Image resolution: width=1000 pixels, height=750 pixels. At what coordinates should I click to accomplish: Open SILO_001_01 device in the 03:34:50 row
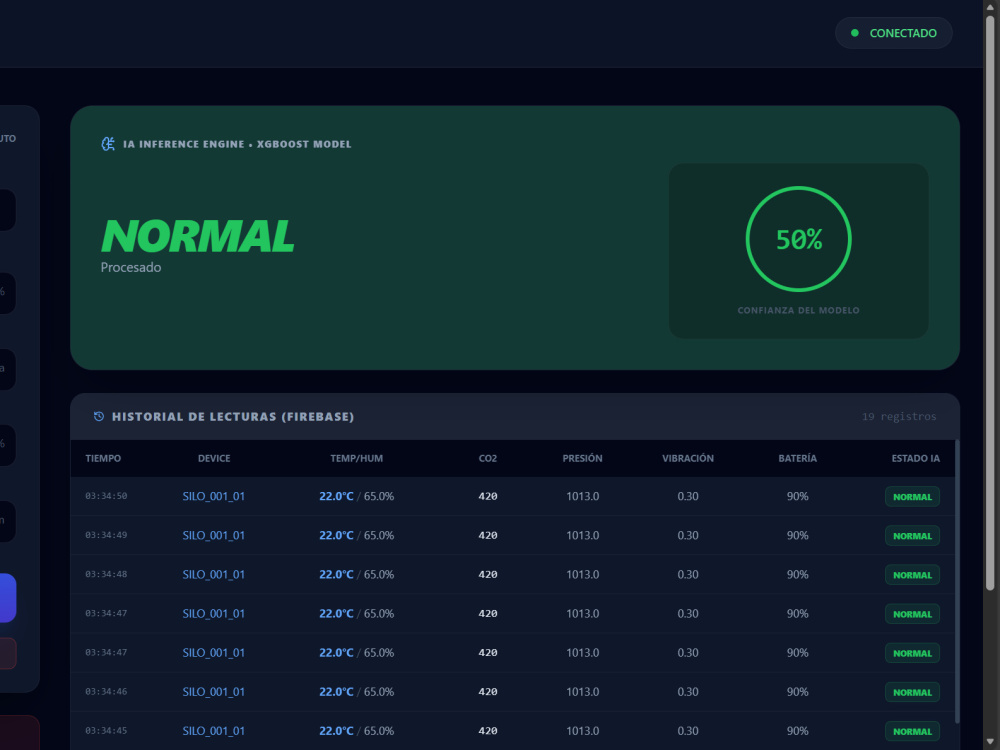pos(214,496)
